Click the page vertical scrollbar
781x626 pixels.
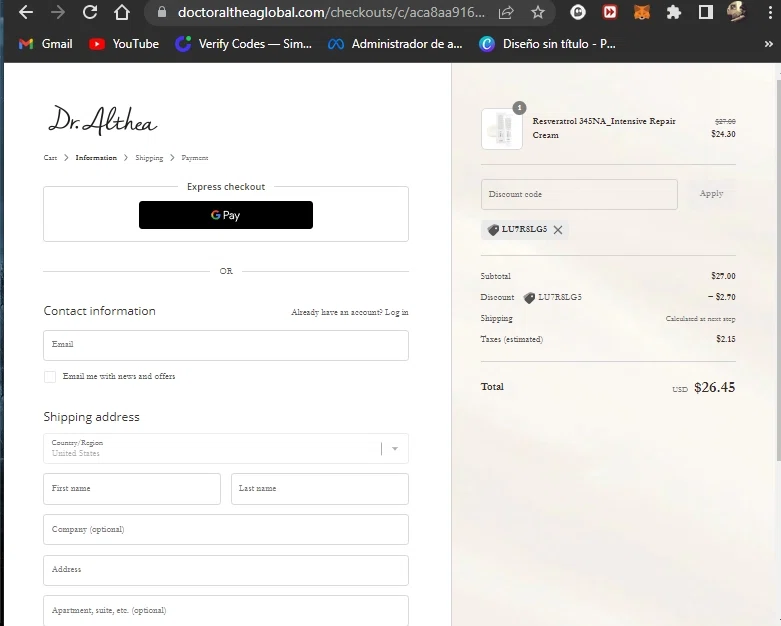779,269
